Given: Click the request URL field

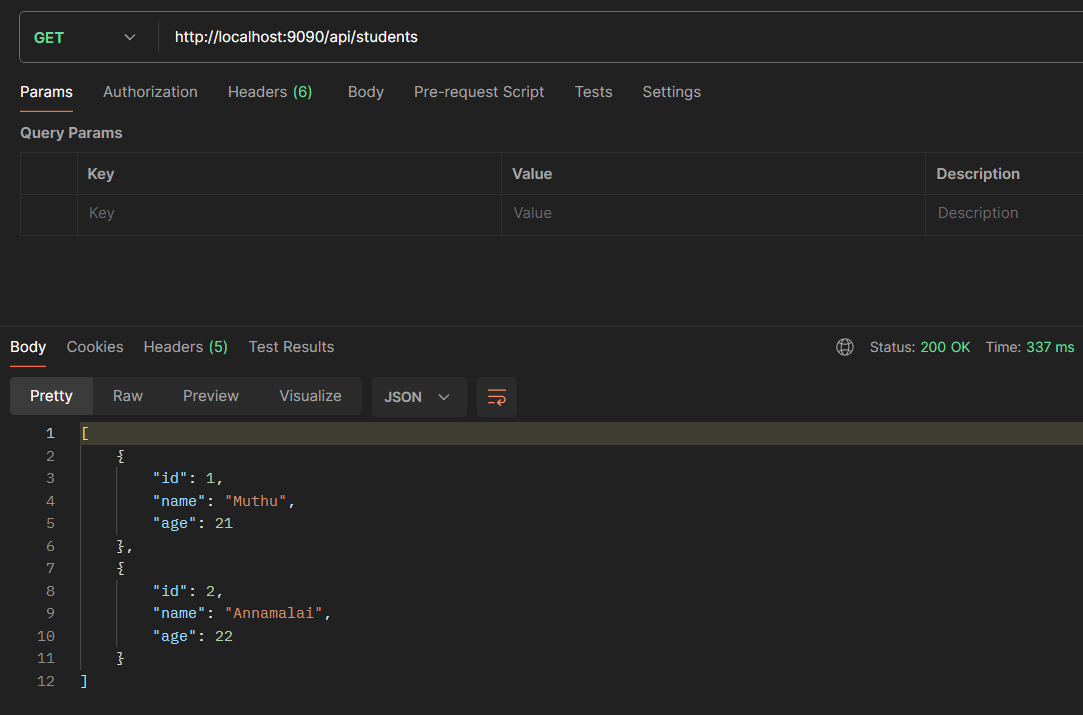Looking at the screenshot, I should pos(622,37).
